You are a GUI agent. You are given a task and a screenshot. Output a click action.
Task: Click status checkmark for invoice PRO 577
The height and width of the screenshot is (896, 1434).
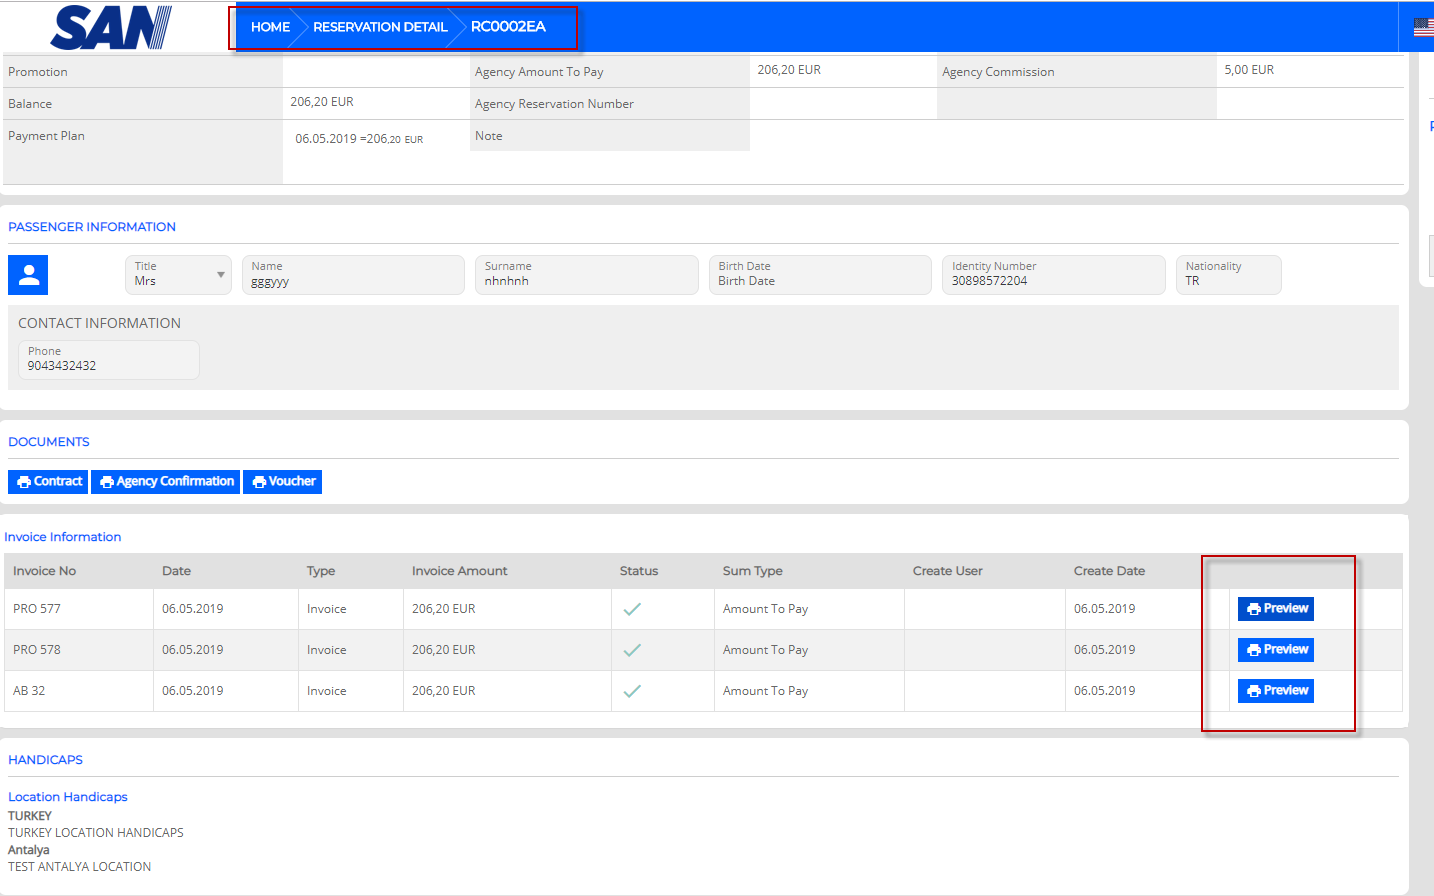[632, 609]
